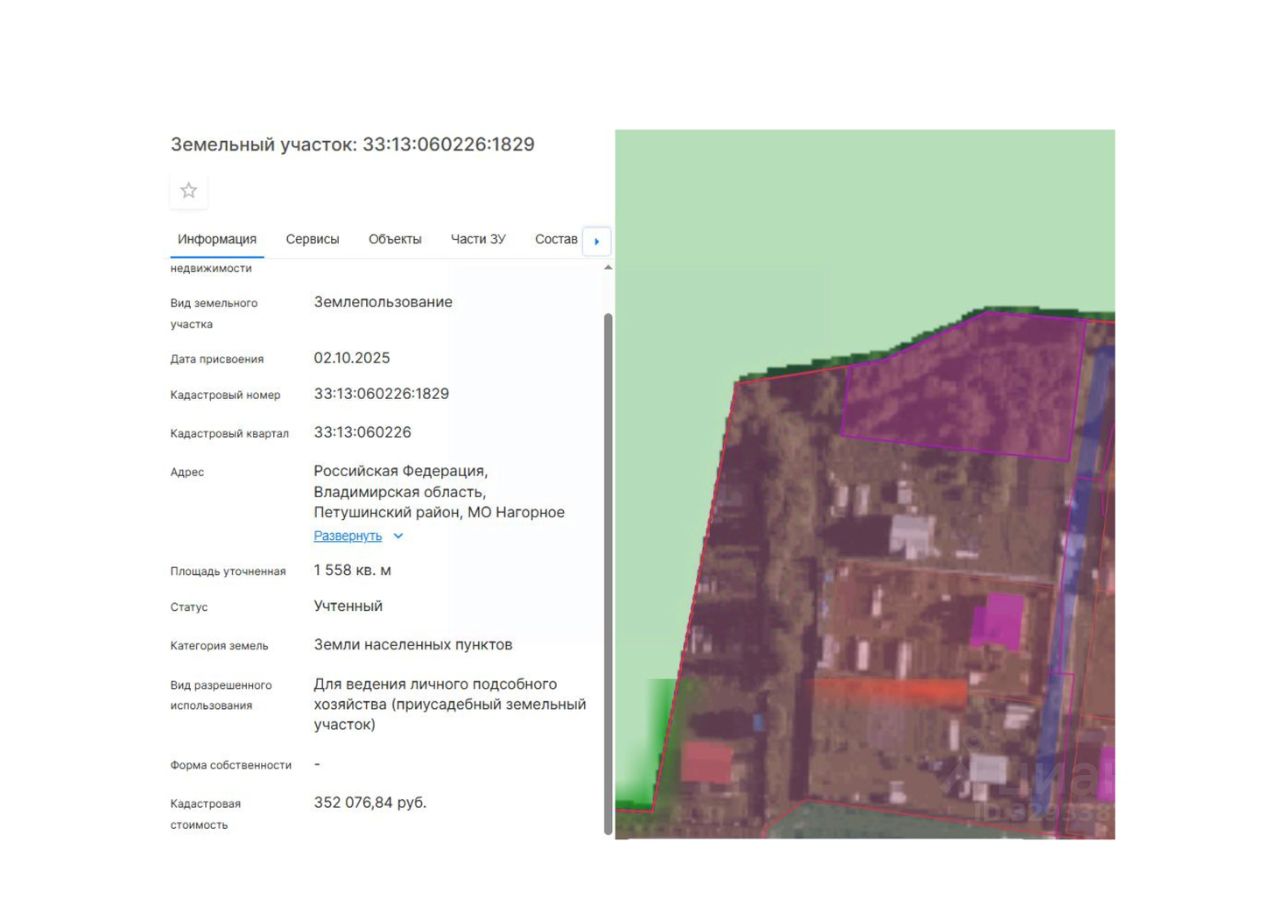Screen dimensions: 1280x905
Task: Click the Вид разрешенного использования label
Action: [221, 695]
